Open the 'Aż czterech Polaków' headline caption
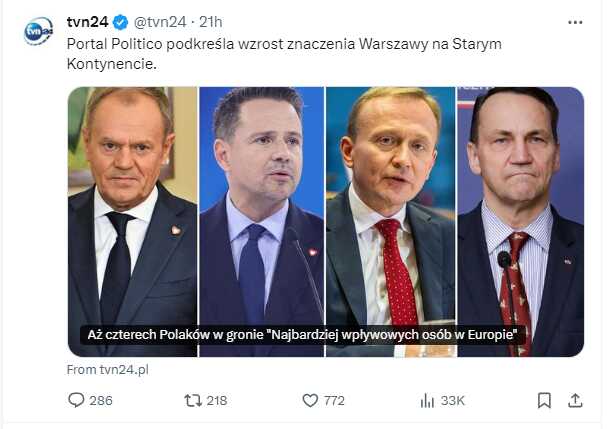Screen dimensions: 615x429 (x=302, y=335)
